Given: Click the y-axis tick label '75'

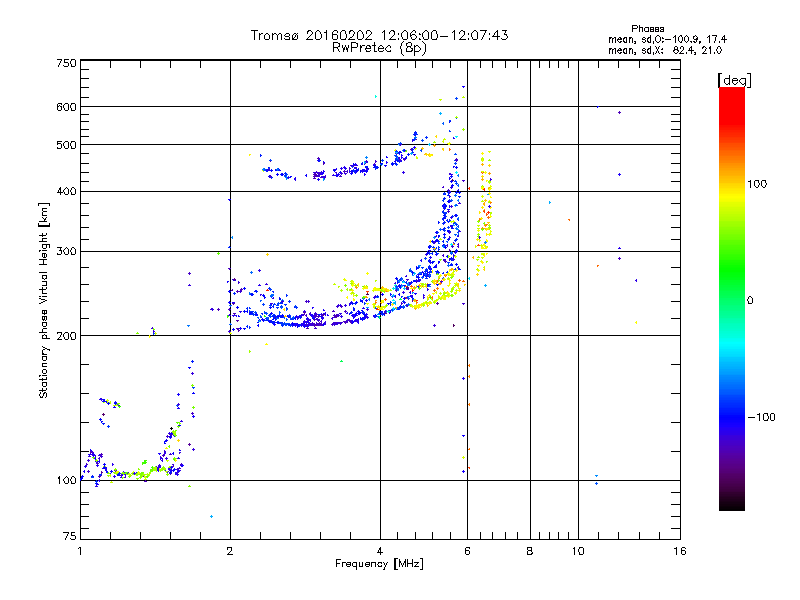Looking at the screenshot, I should coord(70,536).
